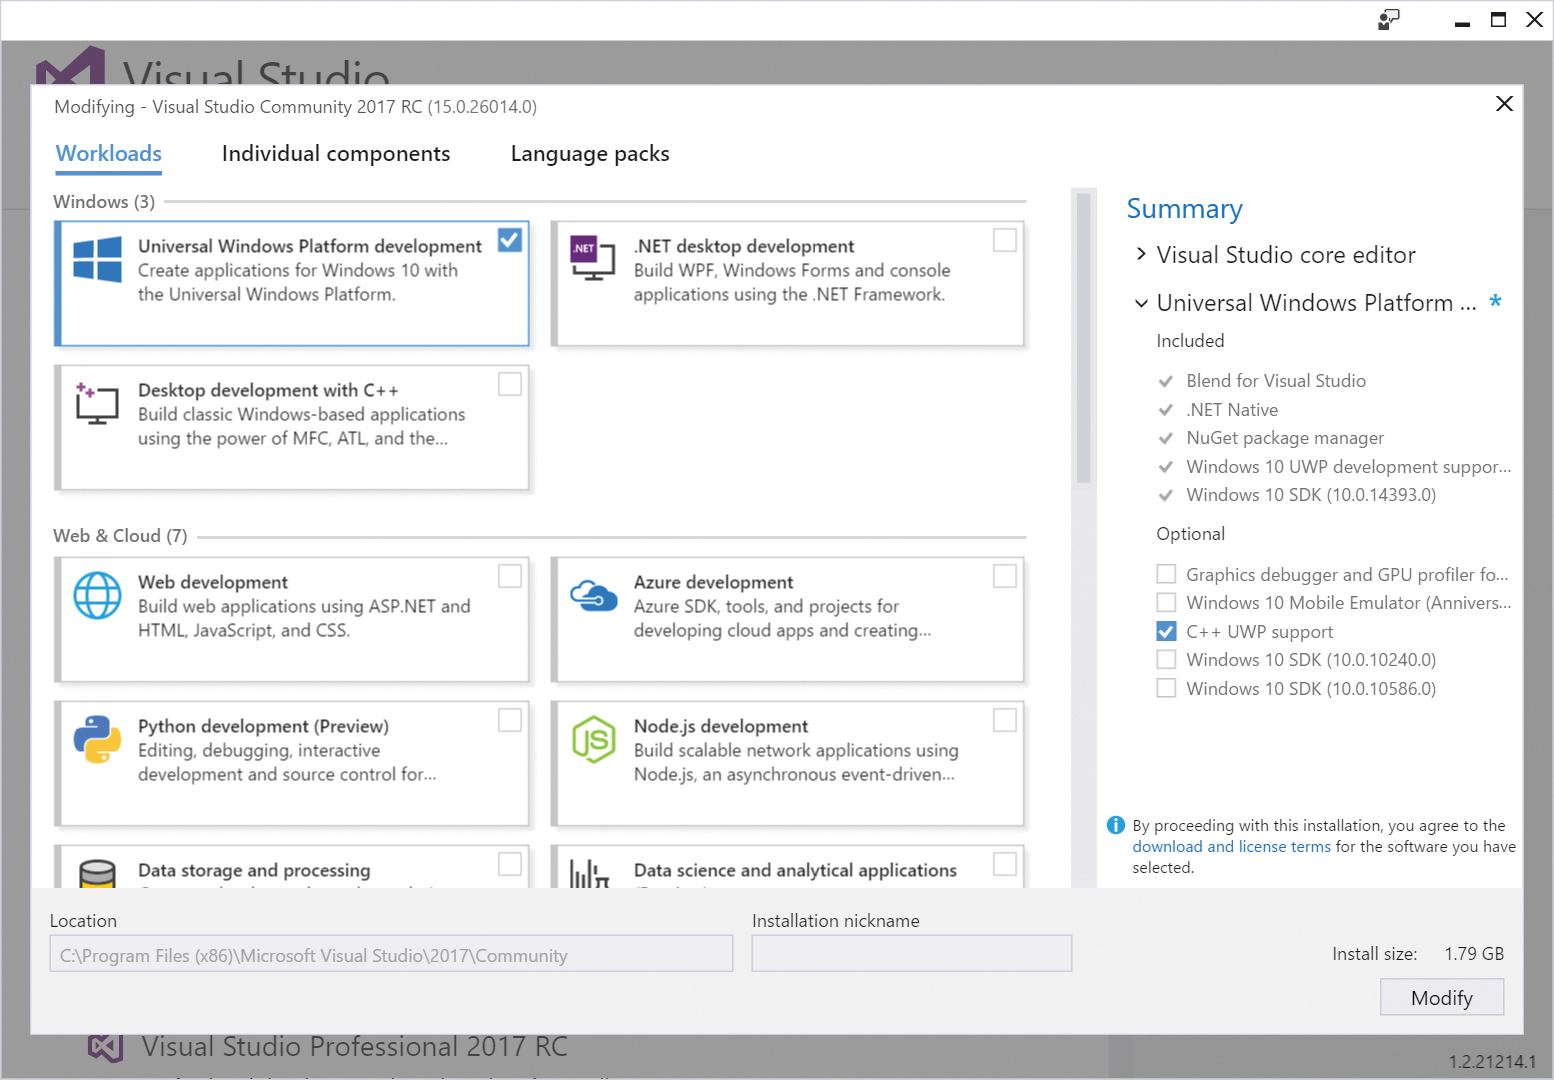Close the Modifying dialog with X
The width and height of the screenshot is (1554, 1080).
(1504, 104)
